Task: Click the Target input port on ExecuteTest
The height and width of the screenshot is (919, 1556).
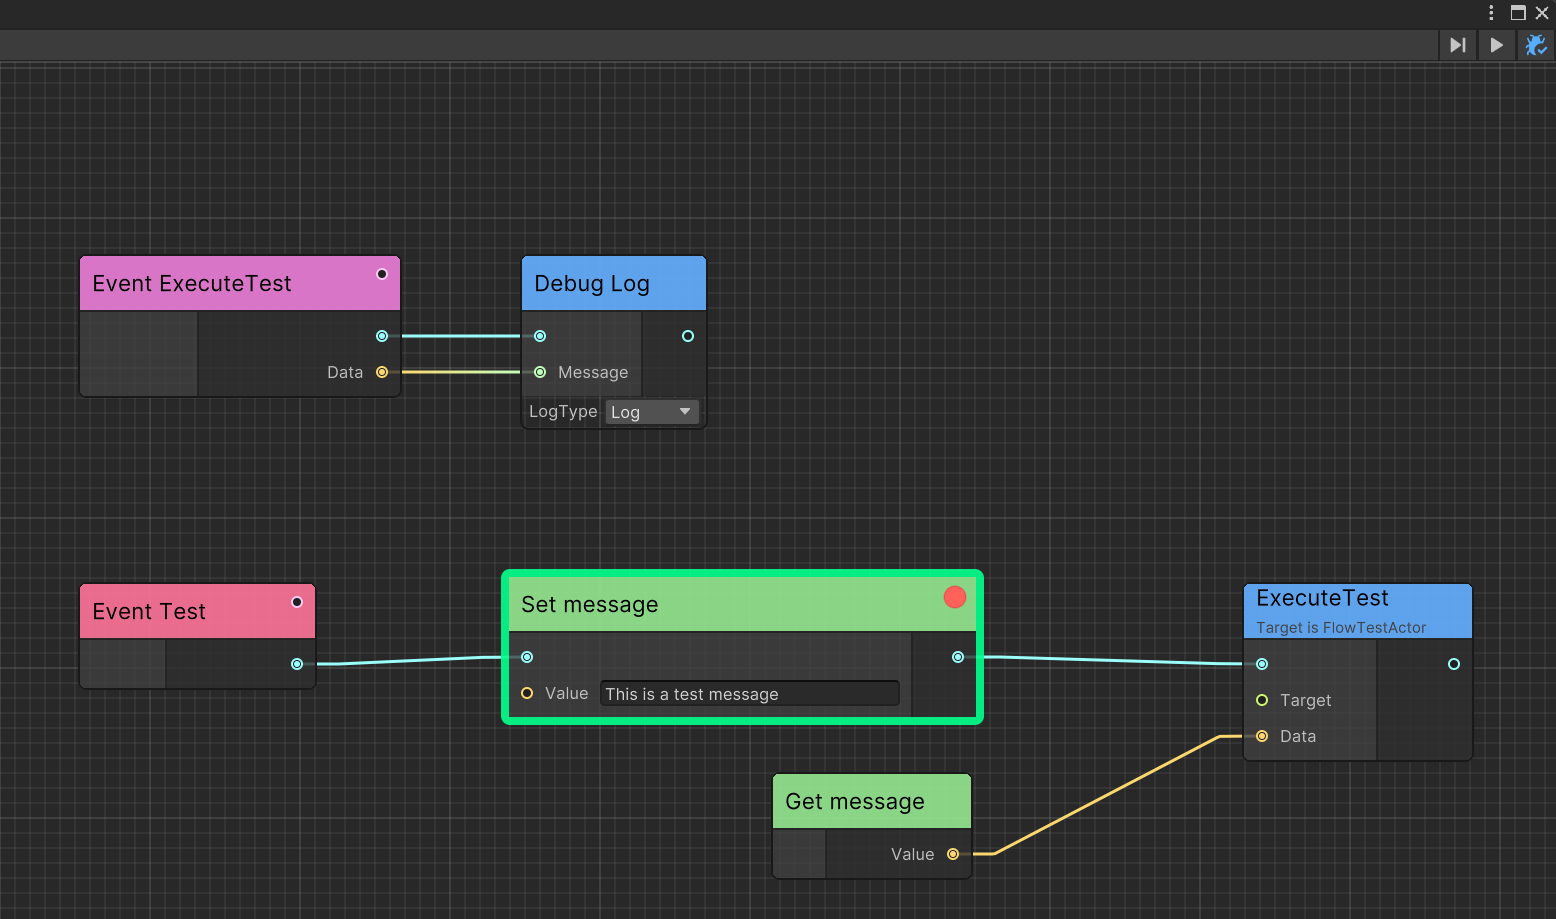Action: [x=1262, y=700]
